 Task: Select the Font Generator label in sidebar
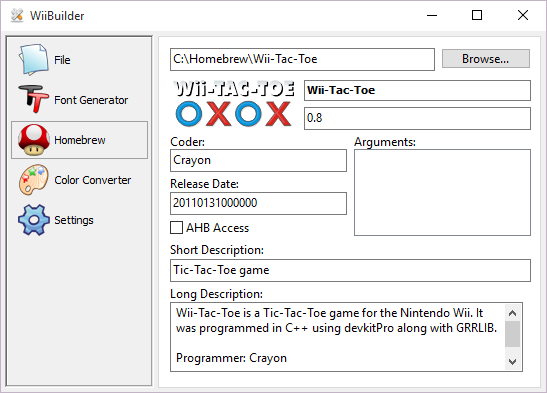pos(91,100)
